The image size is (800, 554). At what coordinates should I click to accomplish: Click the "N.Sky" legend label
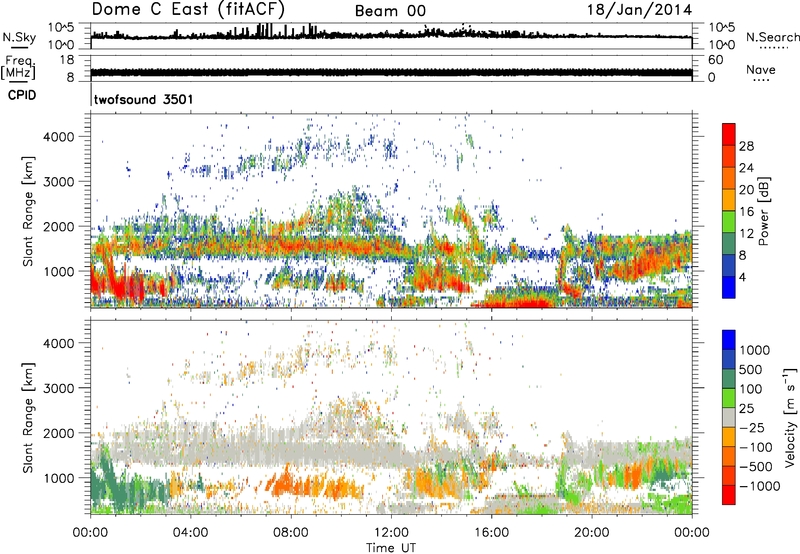pyautogui.click(x=19, y=37)
